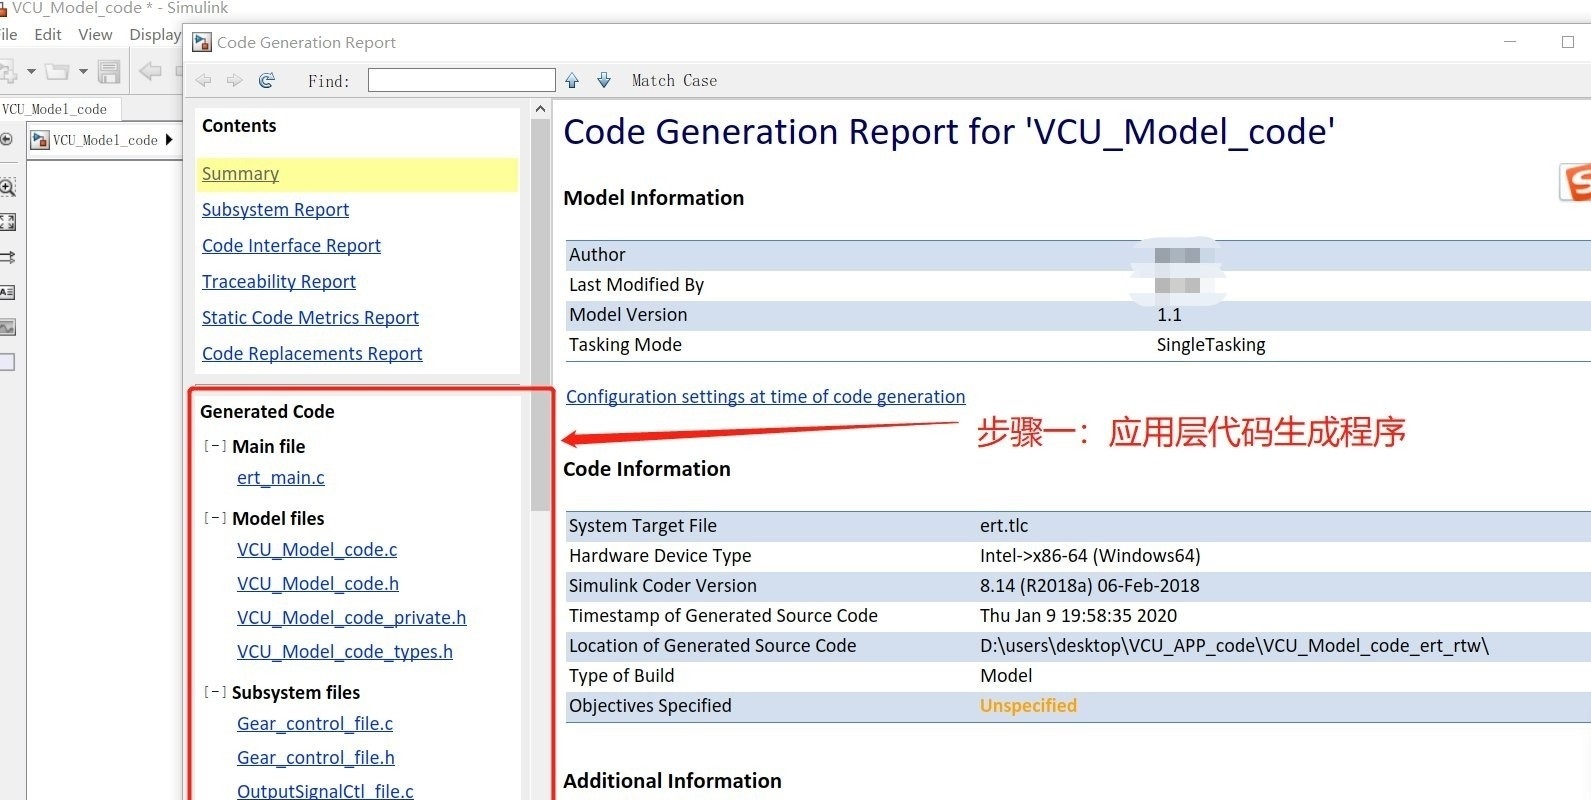The height and width of the screenshot is (800, 1591).
Task: Open the Subsystem Report link
Action: (275, 210)
